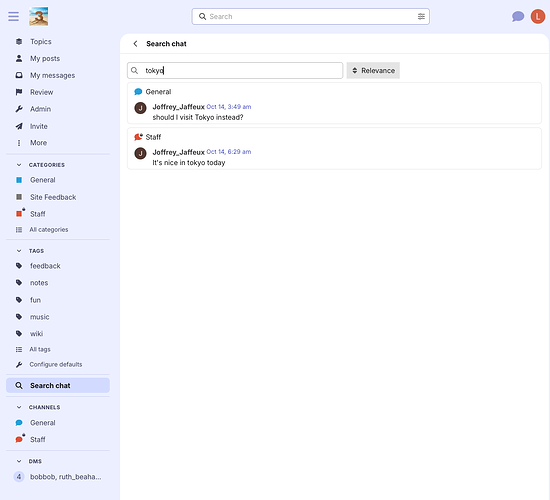Image resolution: width=550 pixels, height=500 pixels.
Task: Click the notes tag icon
Action: click(19, 283)
